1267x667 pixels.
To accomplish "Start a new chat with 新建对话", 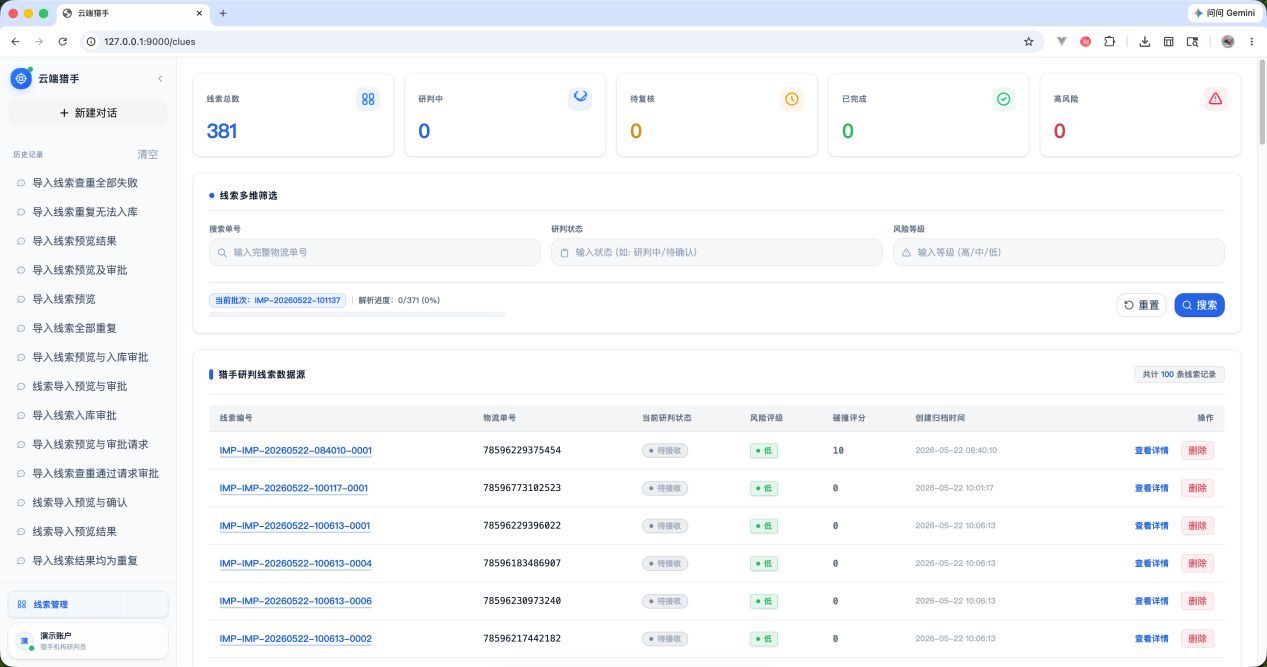I will click(88, 113).
